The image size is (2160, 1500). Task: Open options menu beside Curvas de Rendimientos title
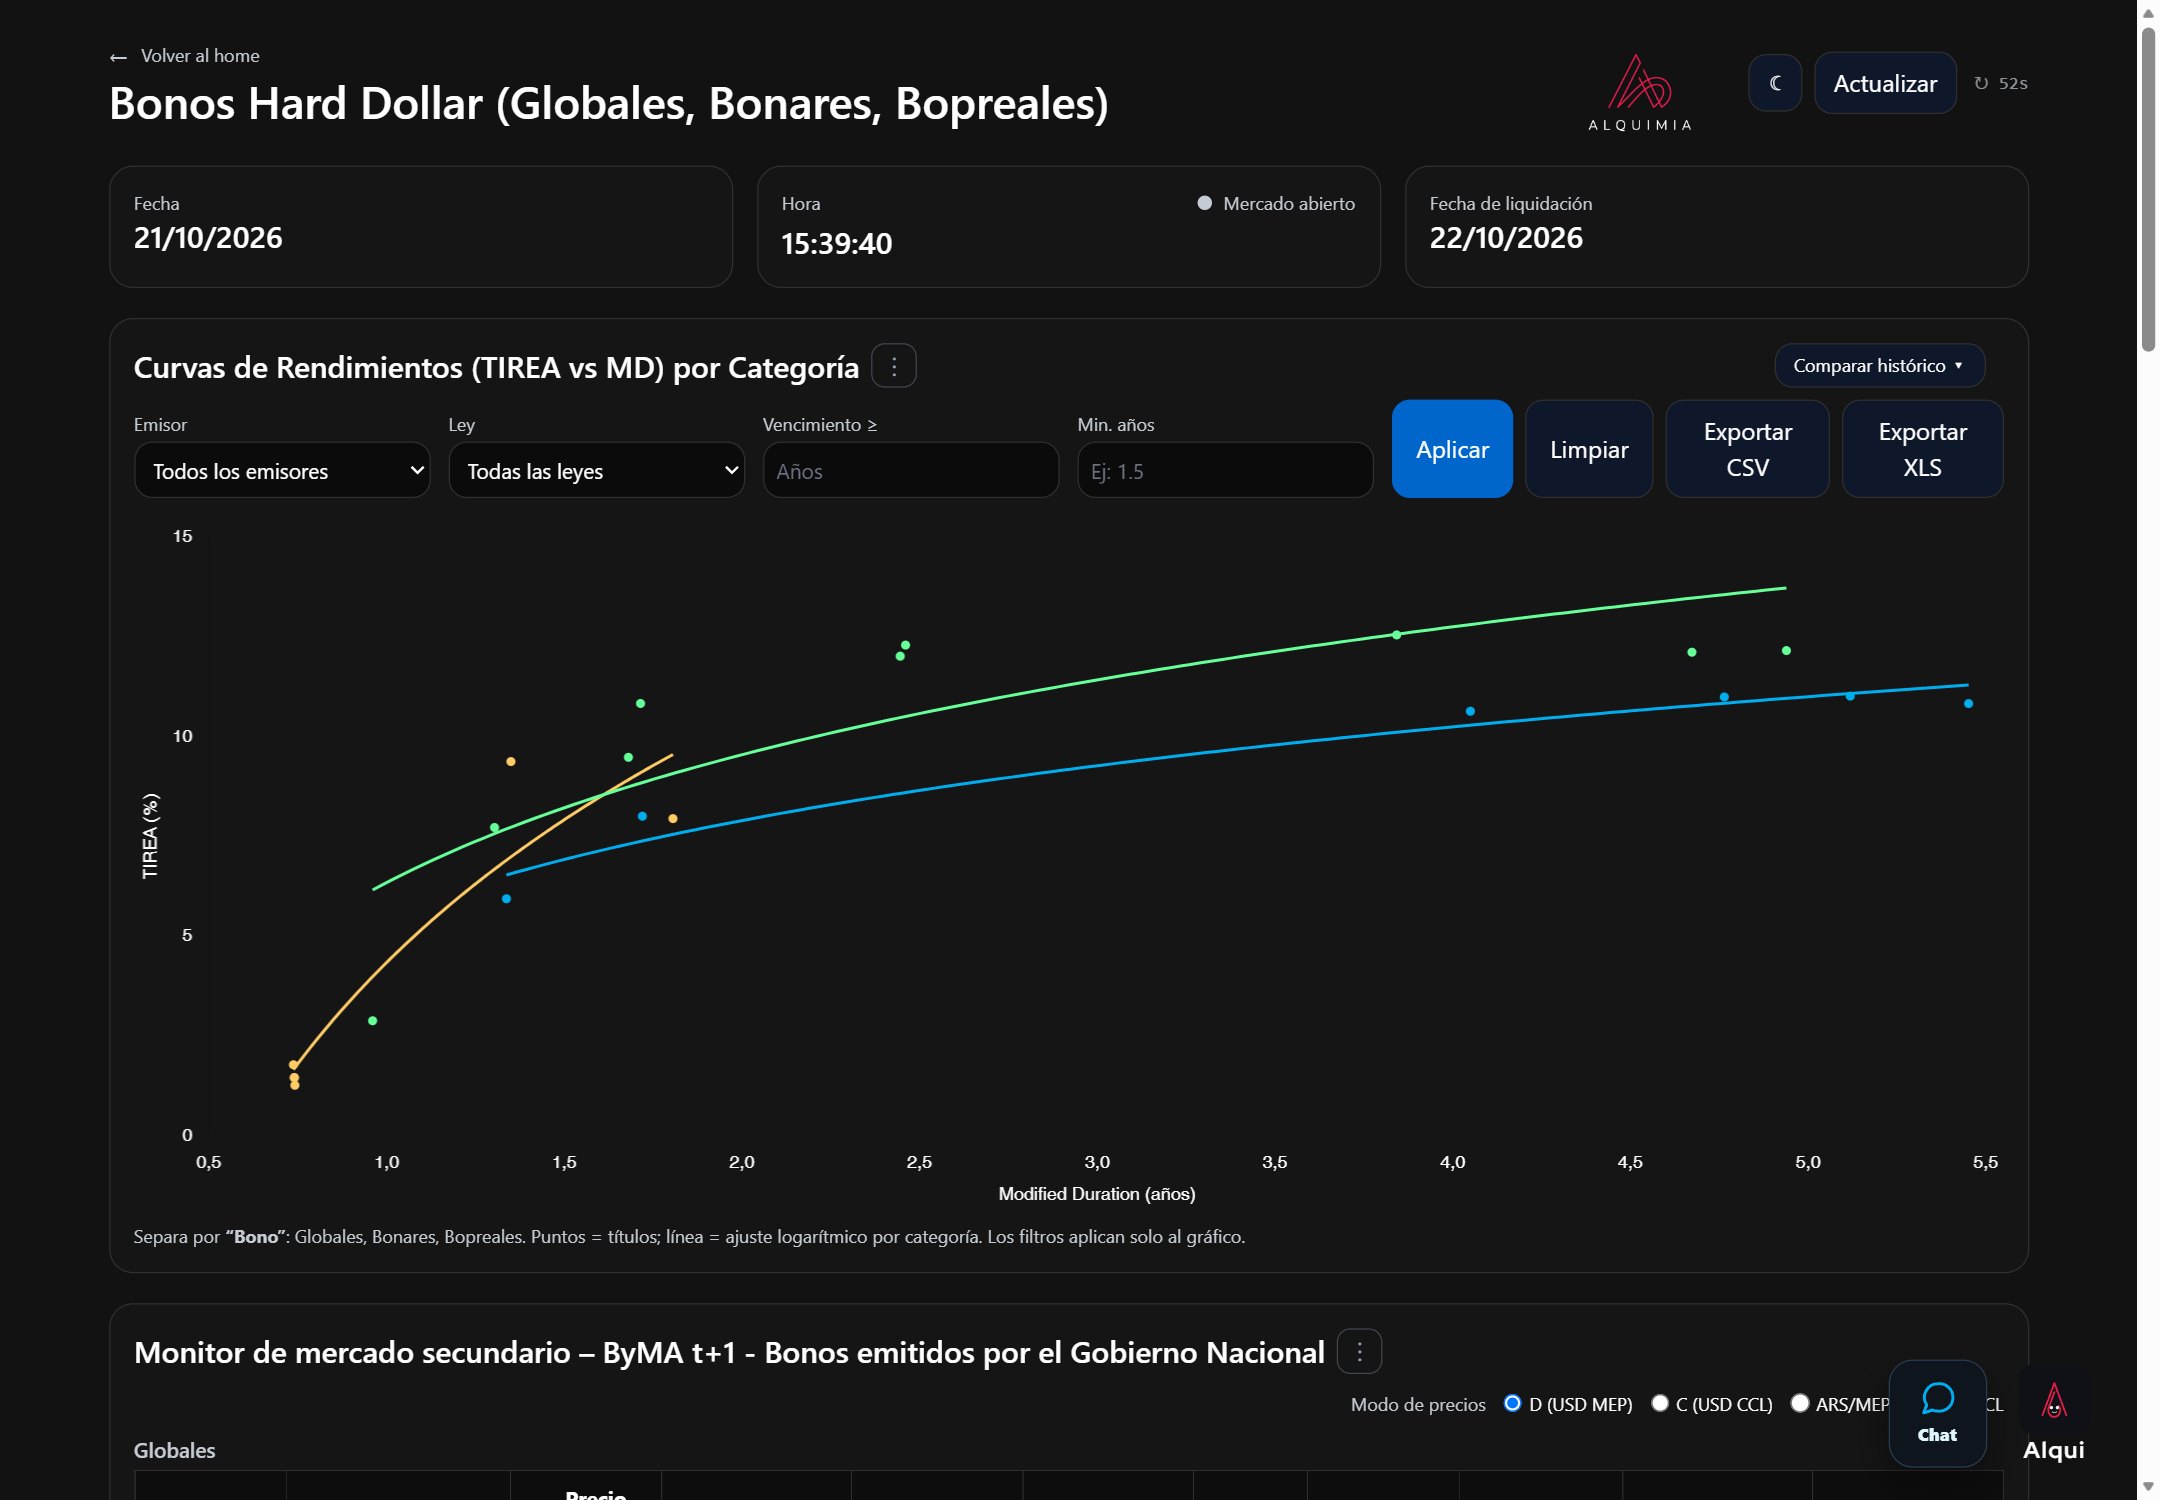[x=894, y=366]
